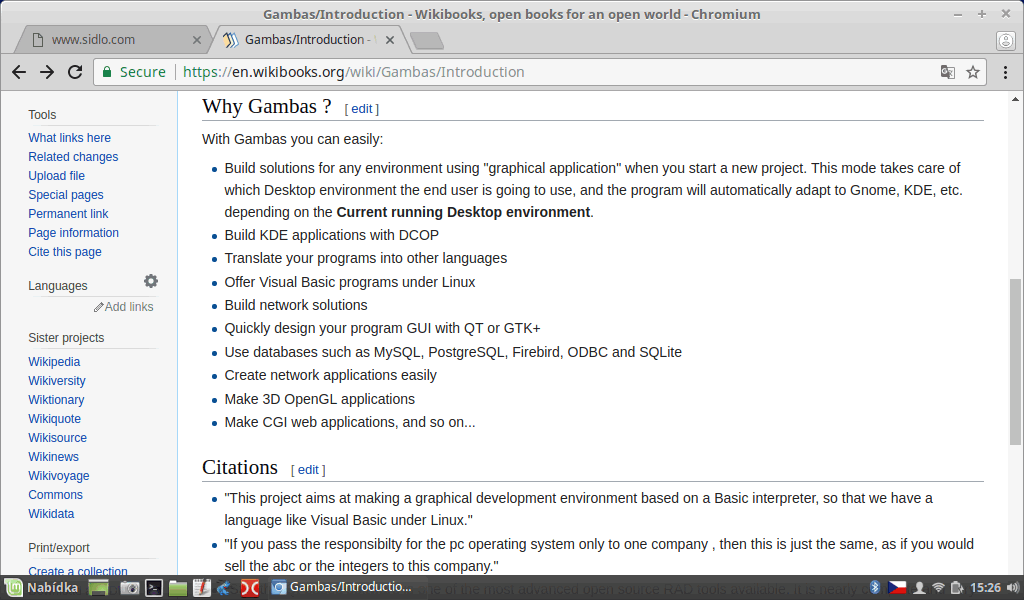This screenshot has height=600, width=1024.
Task: Open the Bluetooth tray icon
Action: 874,588
